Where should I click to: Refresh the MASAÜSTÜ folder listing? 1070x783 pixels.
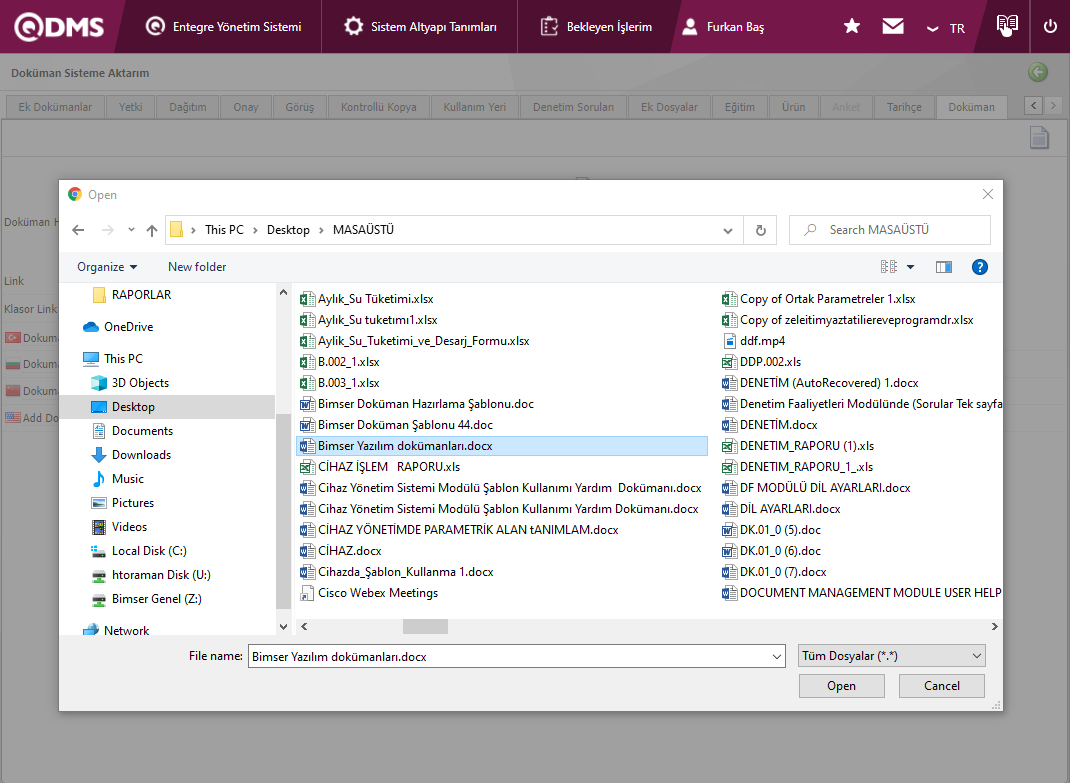[760, 230]
